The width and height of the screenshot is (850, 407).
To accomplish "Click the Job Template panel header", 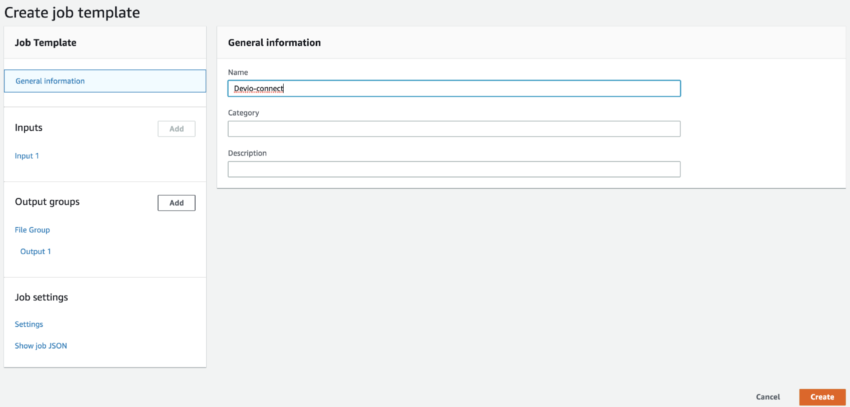I will pos(46,43).
